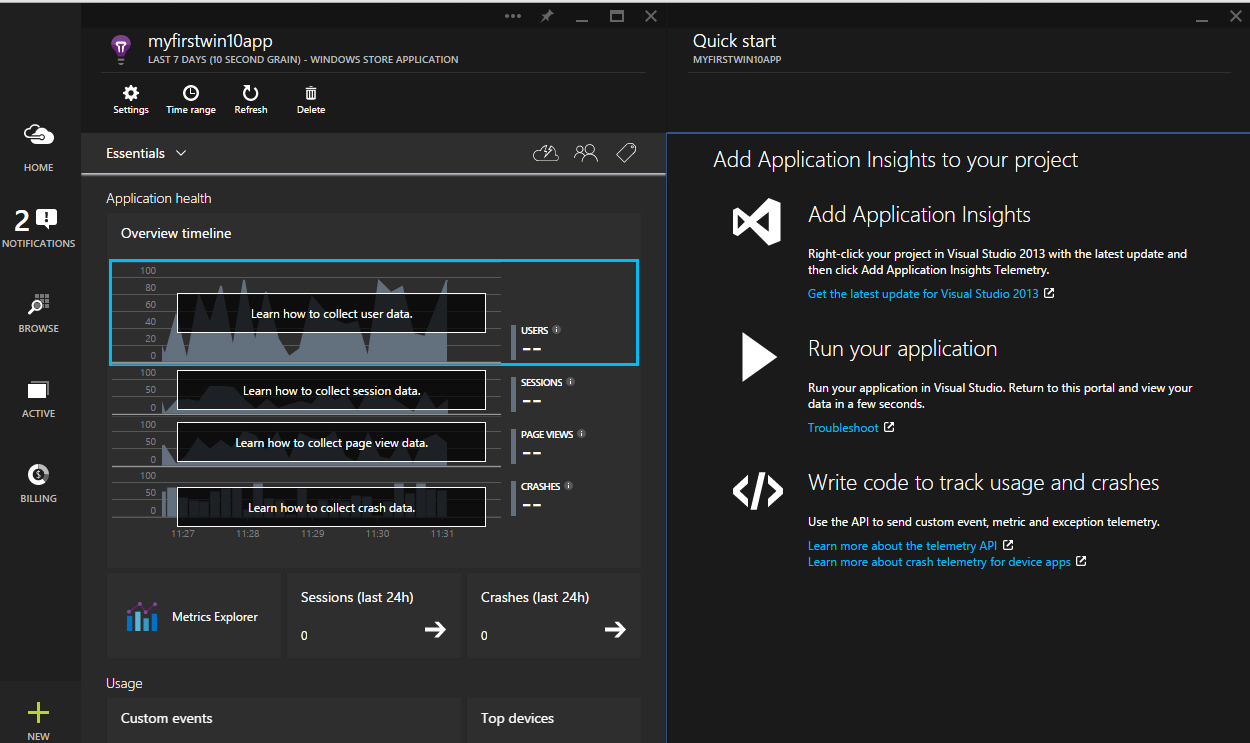This screenshot has width=1250, height=743.
Task: Click the Overview timeline heading
Action: point(176,233)
